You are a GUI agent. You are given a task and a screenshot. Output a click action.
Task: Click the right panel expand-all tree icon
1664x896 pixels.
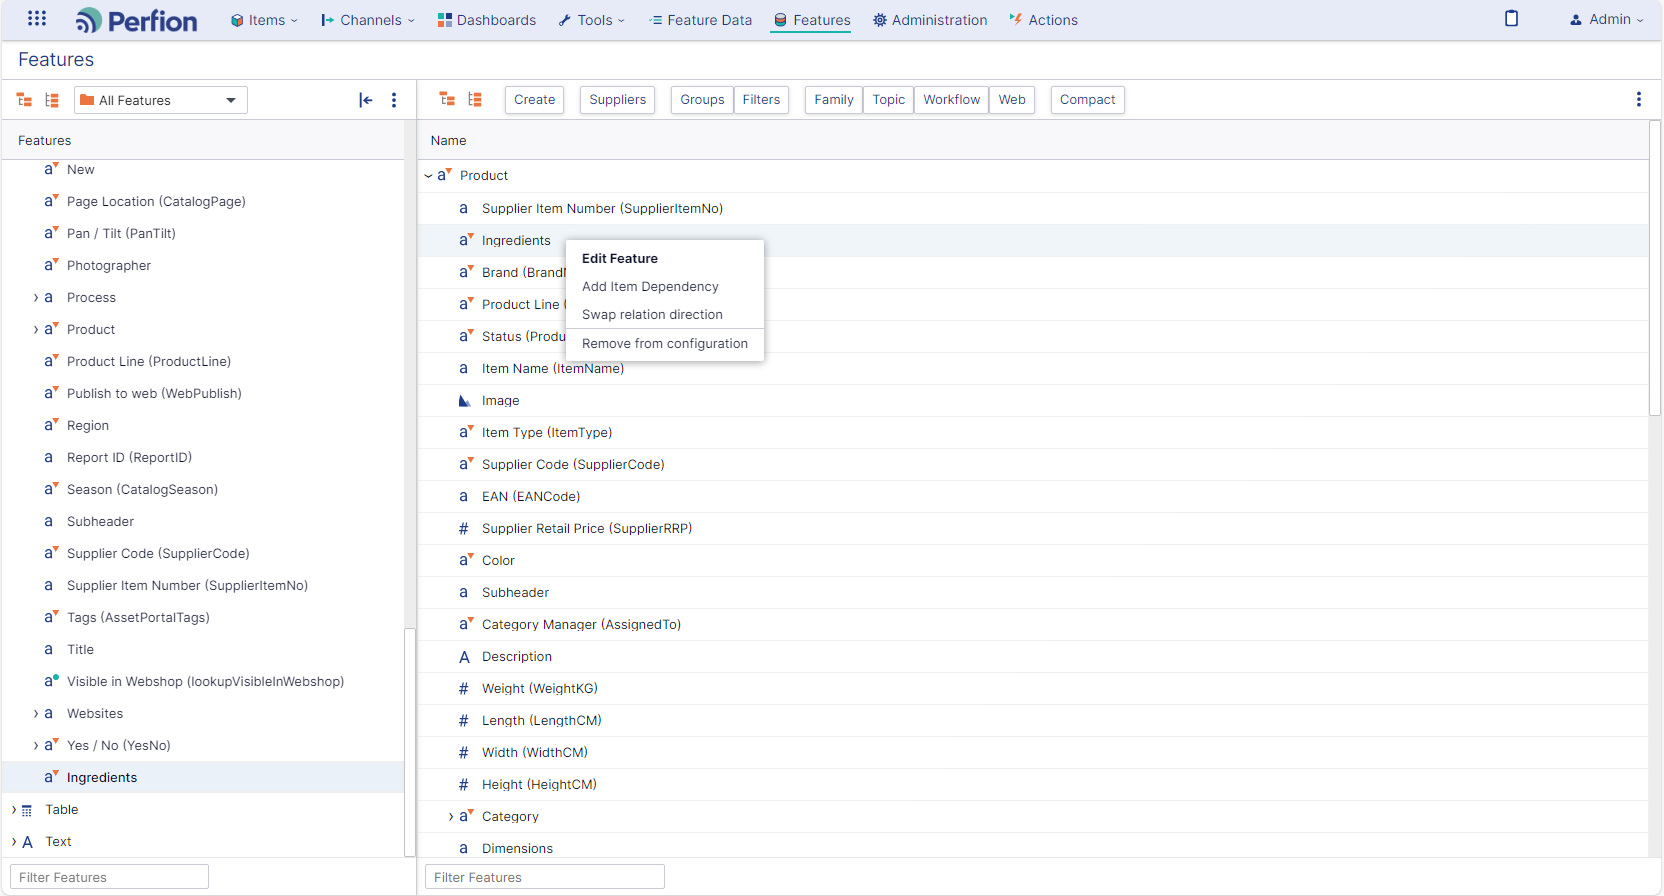[448, 99]
